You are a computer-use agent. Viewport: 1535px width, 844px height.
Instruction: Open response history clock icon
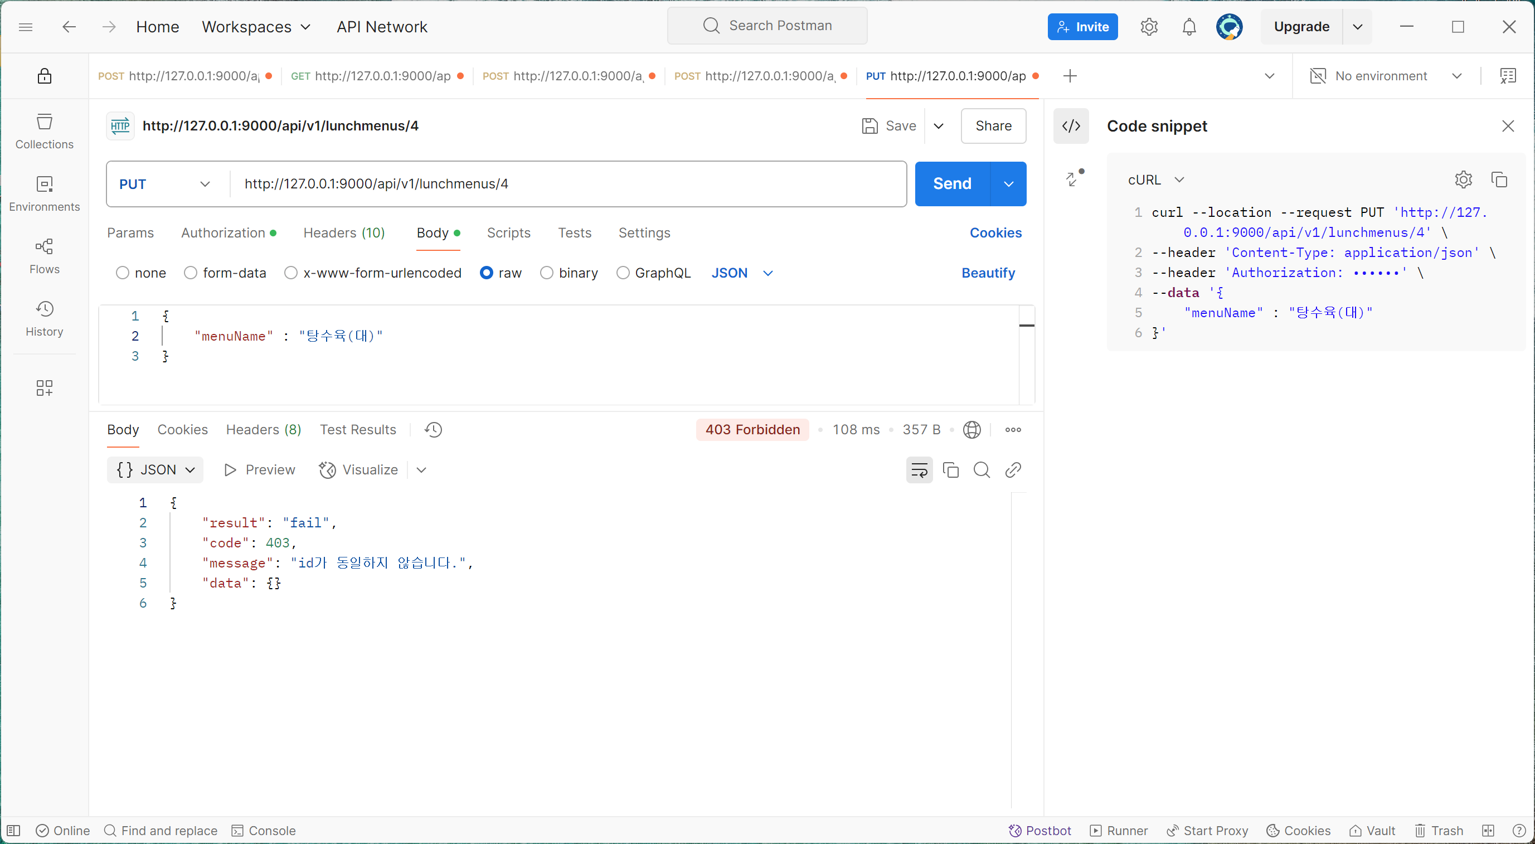coord(433,430)
